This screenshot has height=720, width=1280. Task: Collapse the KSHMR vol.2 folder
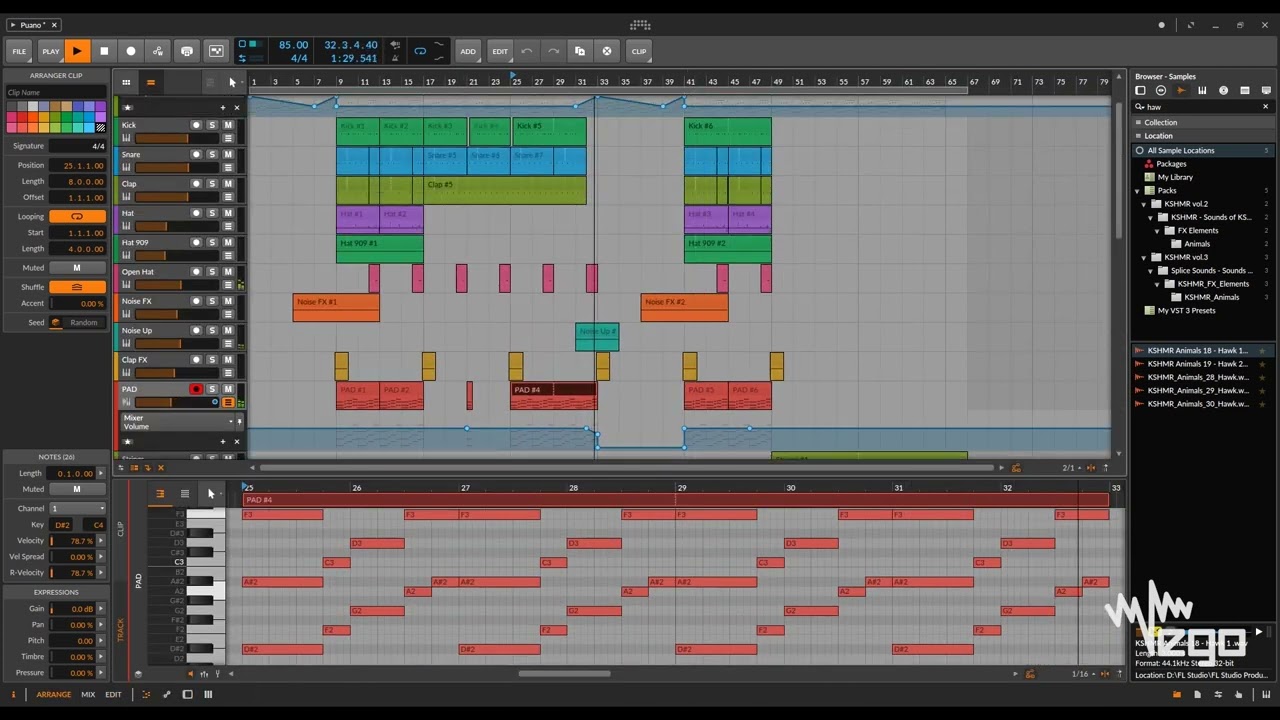click(x=1145, y=204)
